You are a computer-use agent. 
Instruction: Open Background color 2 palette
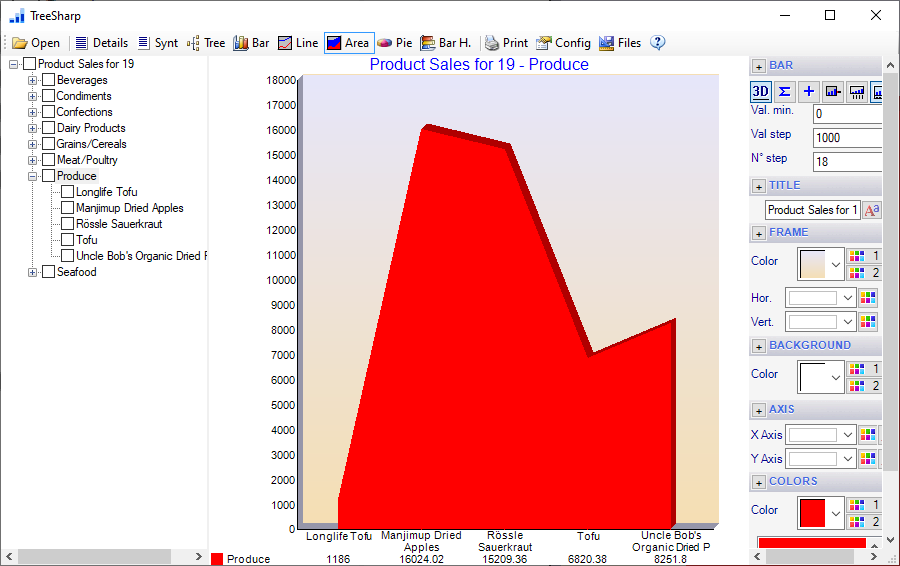[864, 386]
